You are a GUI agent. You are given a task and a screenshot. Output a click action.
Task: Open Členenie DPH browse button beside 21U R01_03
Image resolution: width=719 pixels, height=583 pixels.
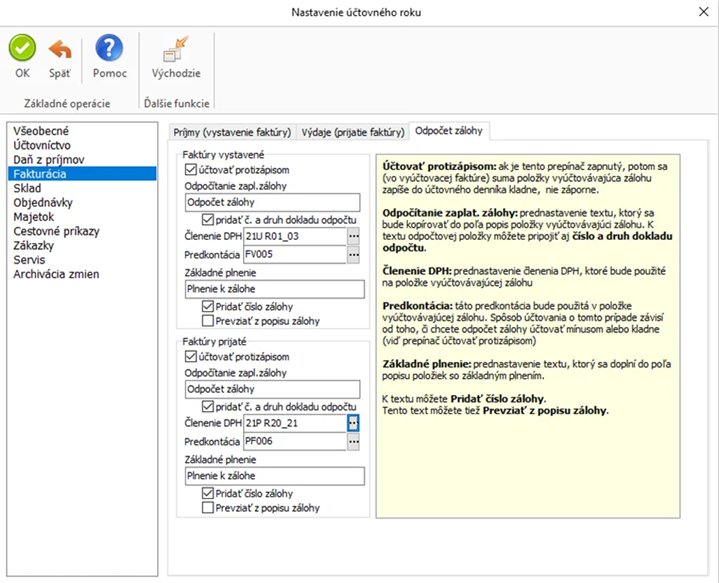click(x=353, y=236)
